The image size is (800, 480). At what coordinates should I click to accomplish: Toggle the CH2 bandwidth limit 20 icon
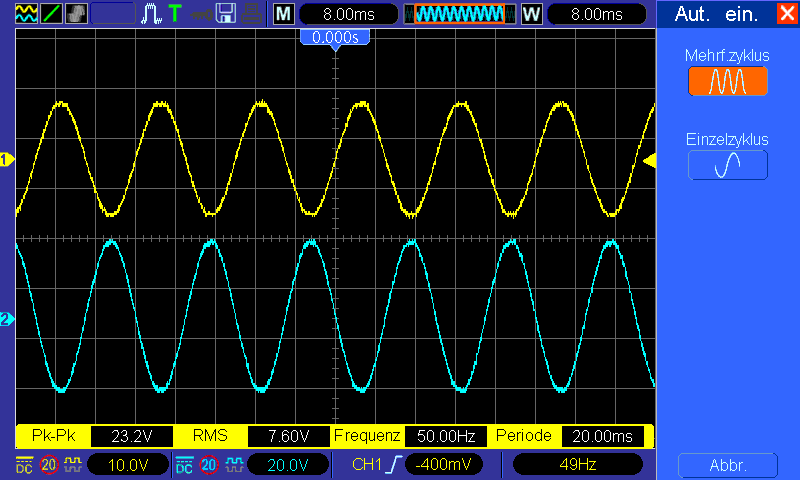point(209,465)
